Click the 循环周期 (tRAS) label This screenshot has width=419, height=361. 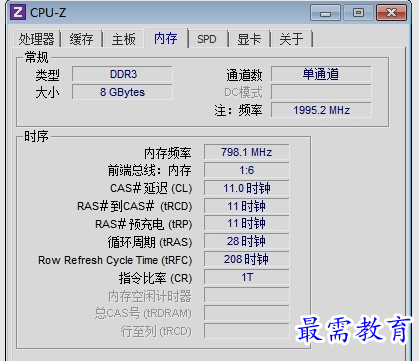150,242
